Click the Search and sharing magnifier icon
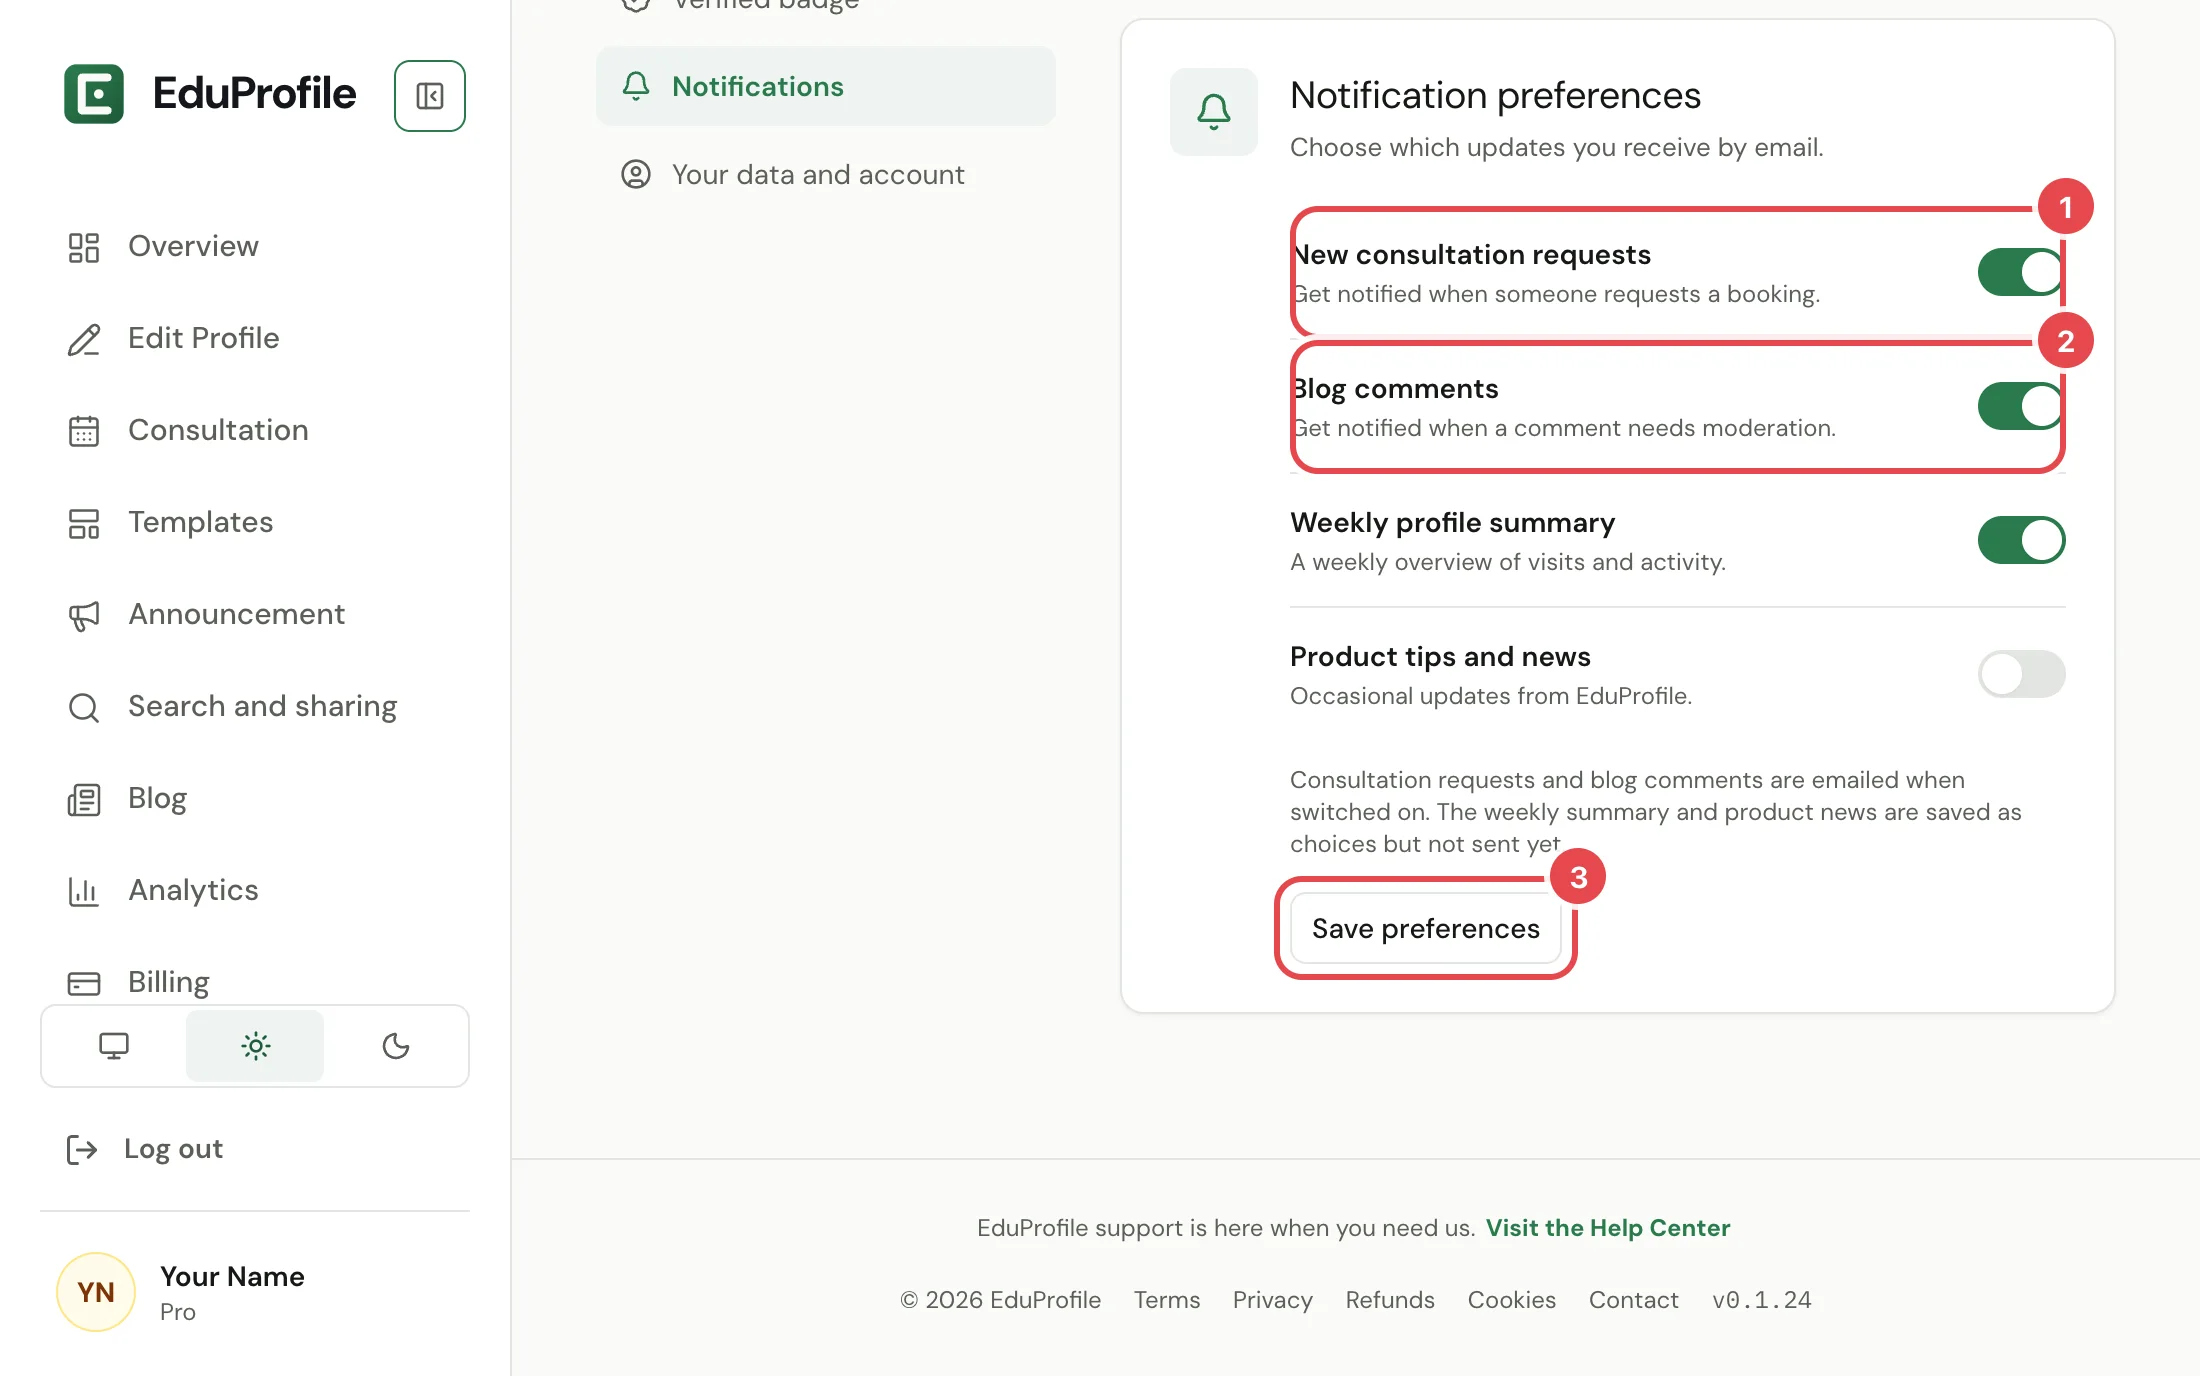Image resolution: width=2200 pixels, height=1376 pixels. pyautogui.click(x=84, y=707)
